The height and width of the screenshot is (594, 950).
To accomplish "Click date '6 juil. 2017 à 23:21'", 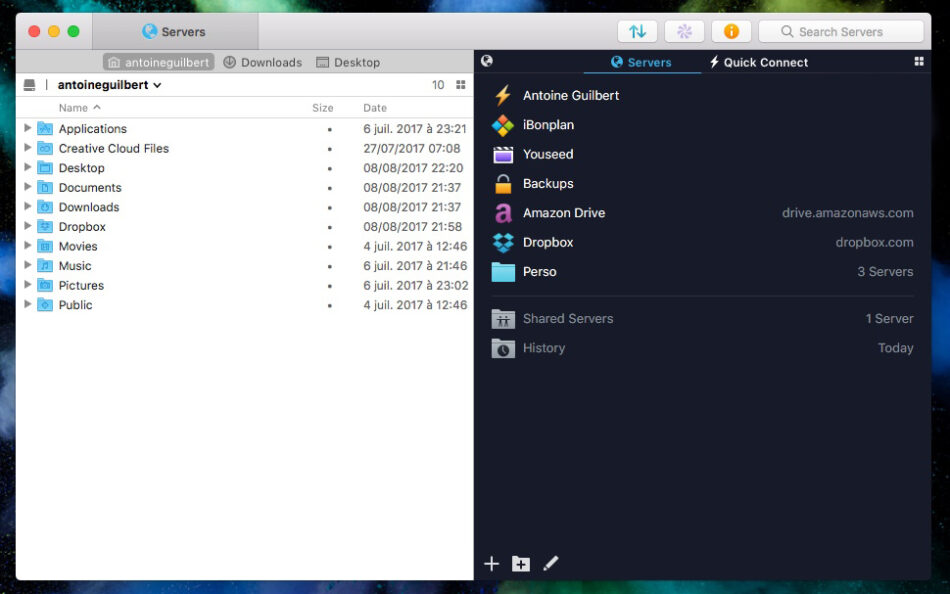I will [x=415, y=128].
